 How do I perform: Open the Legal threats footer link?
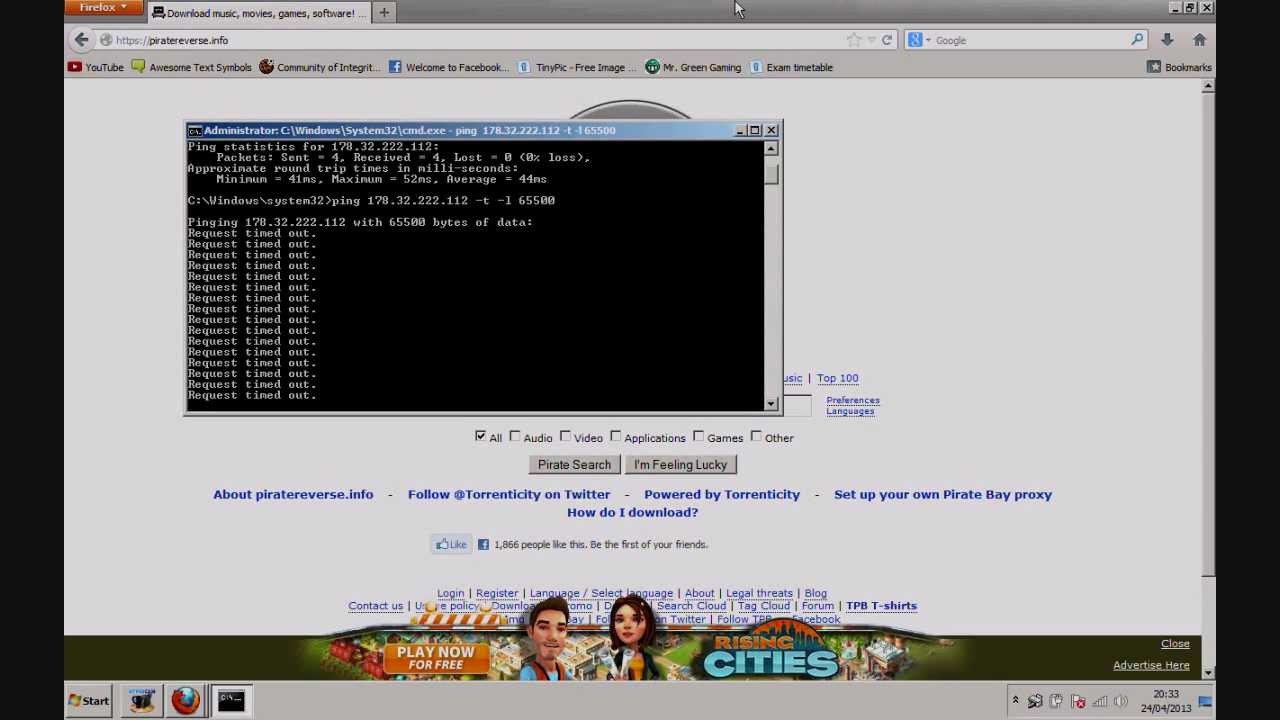click(x=759, y=593)
